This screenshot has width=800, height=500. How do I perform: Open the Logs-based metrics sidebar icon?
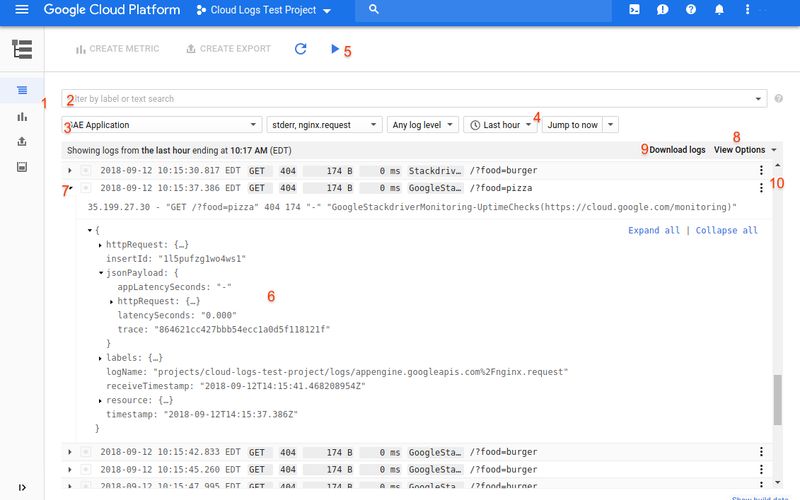[x=22, y=116]
